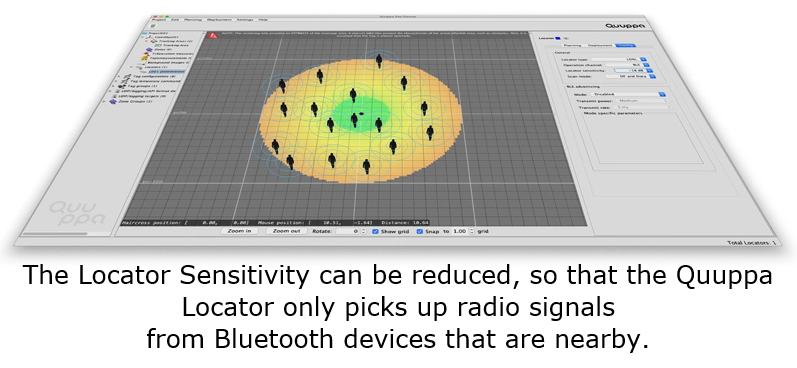This screenshot has width=797, height=368.
Task: Open the Locator type dropdown
Action: coord(619,59)
